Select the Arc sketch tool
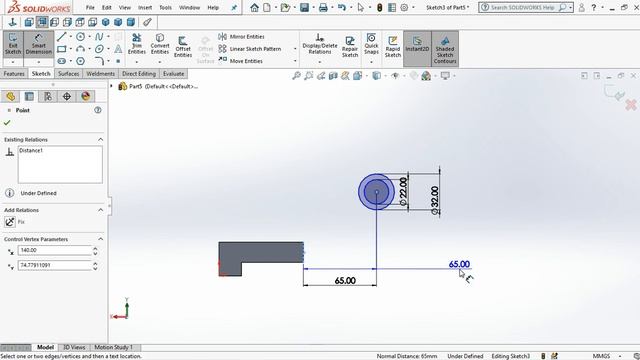Image resolution: width=640 pixels, height=360 pixels. pyautogui.click(x=80, y=49)
